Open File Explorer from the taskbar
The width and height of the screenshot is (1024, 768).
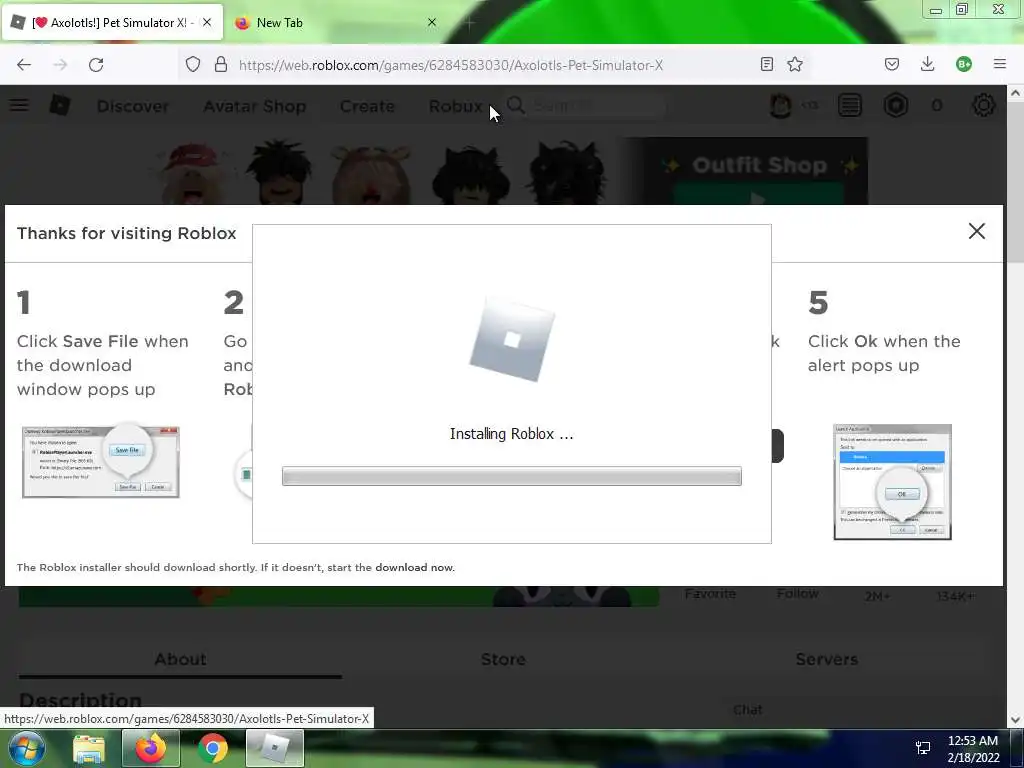tap(89, 748)
